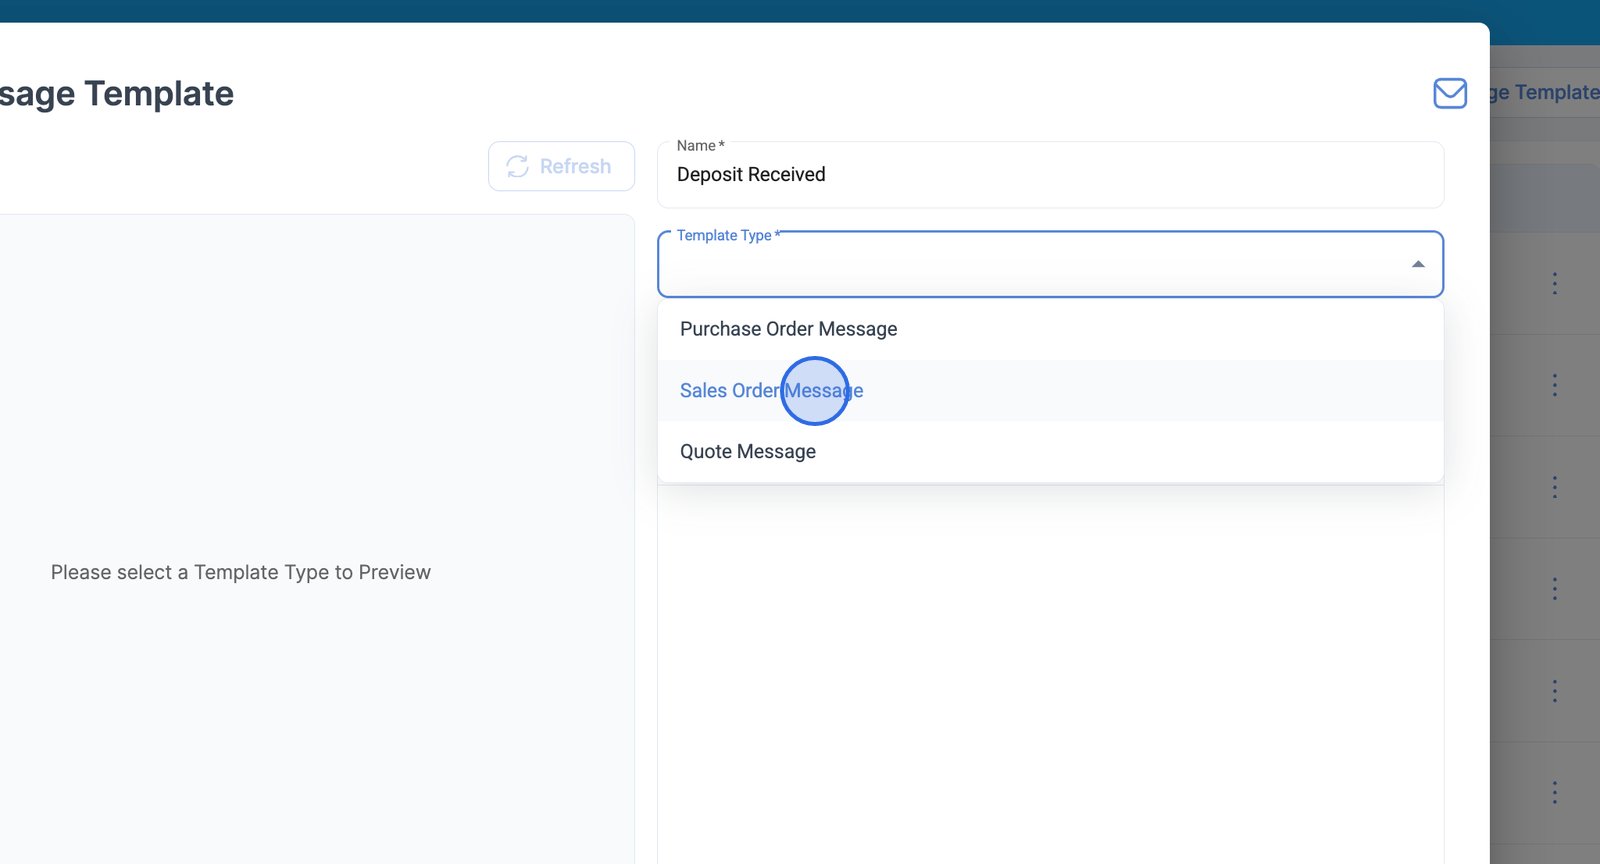Open the third row's three-dot menu
Viewport: 1600px width, 864px height.
point(1554,487)
